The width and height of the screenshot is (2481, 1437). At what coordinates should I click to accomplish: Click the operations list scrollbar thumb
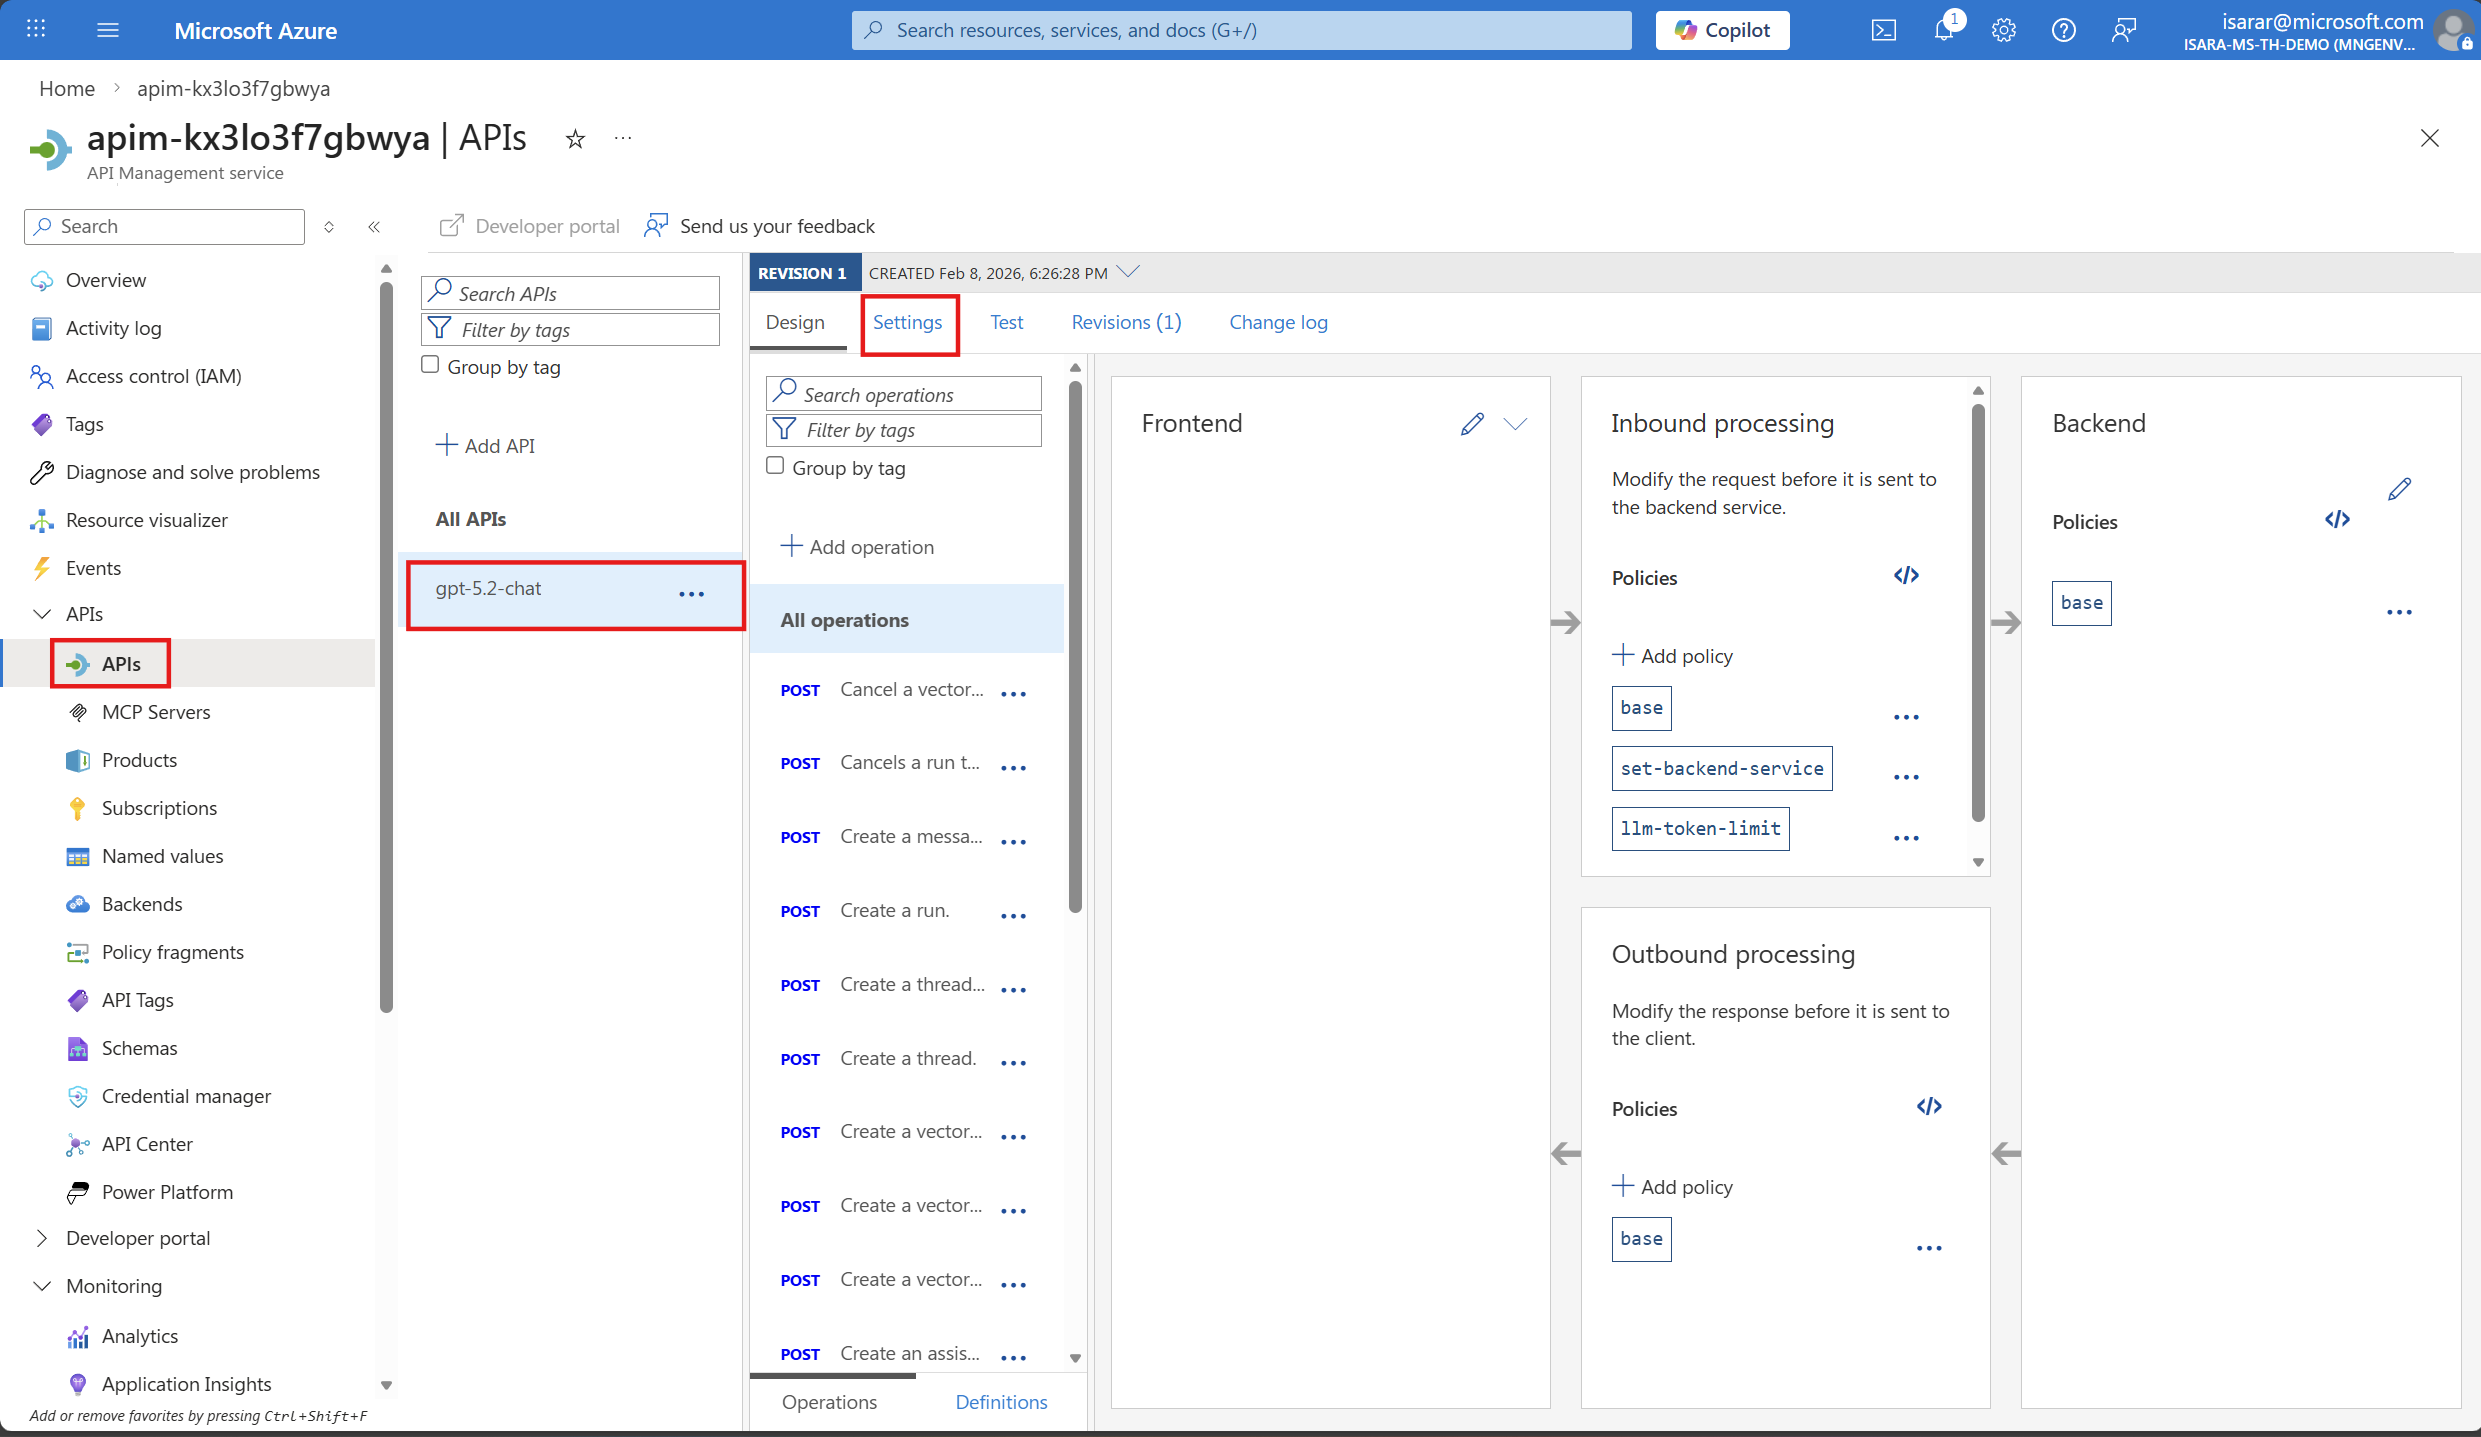(1075, 646)
